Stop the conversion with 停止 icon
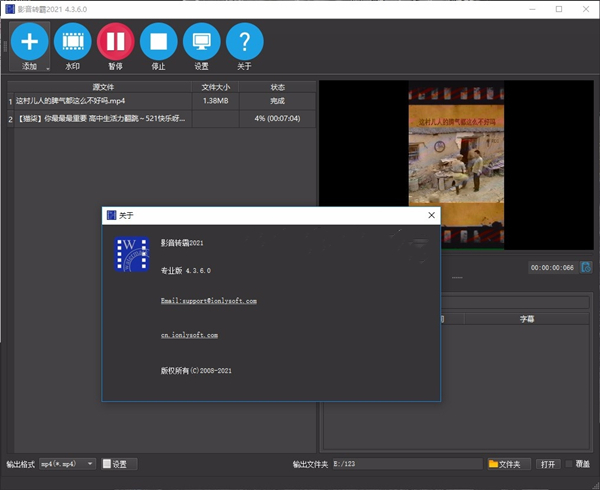This screenshot has height=490, width=600. (158, 42)
